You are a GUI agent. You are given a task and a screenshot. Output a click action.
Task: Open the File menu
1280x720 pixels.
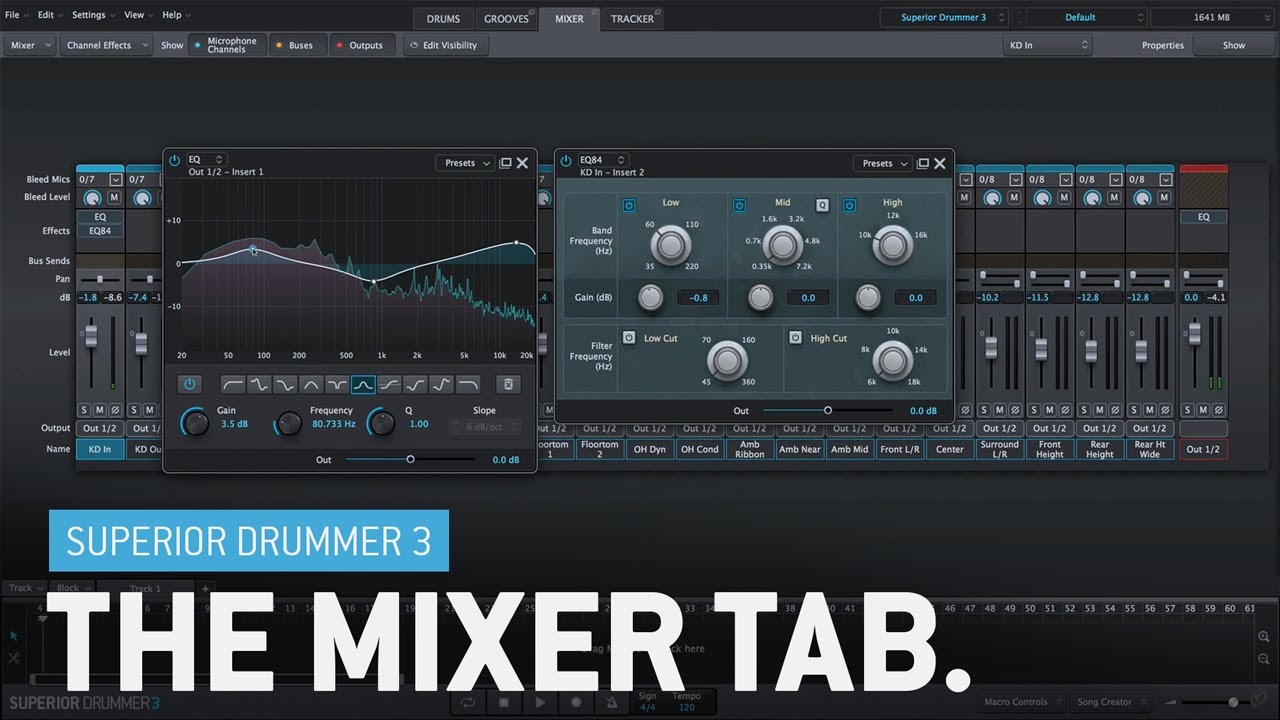pos(15,15)
